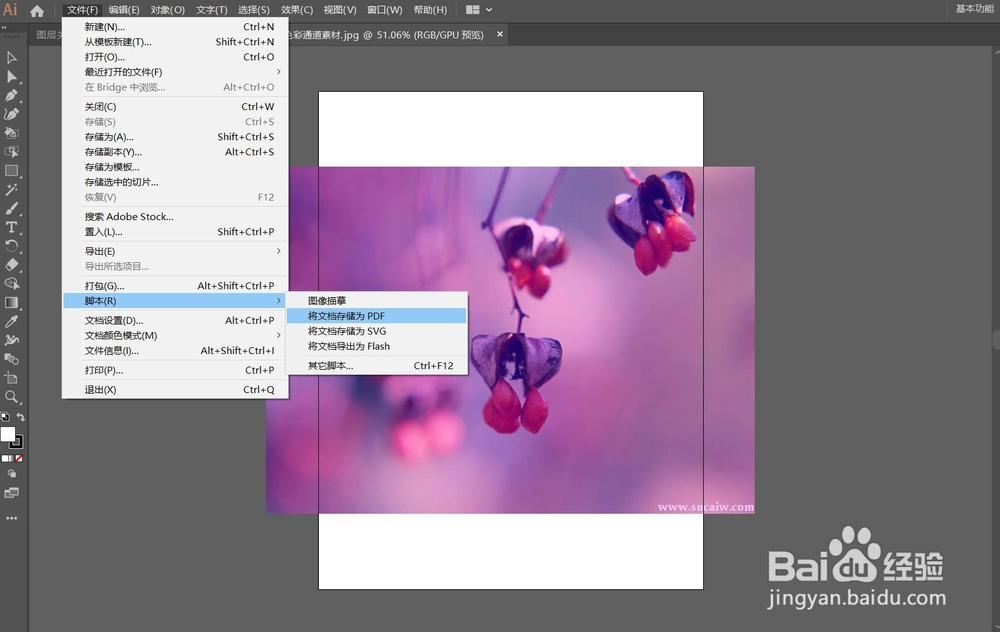This screenshot has width=1000, height=632.
Task: Set paint to None (red slash)
Action: [x=20, y=458]
